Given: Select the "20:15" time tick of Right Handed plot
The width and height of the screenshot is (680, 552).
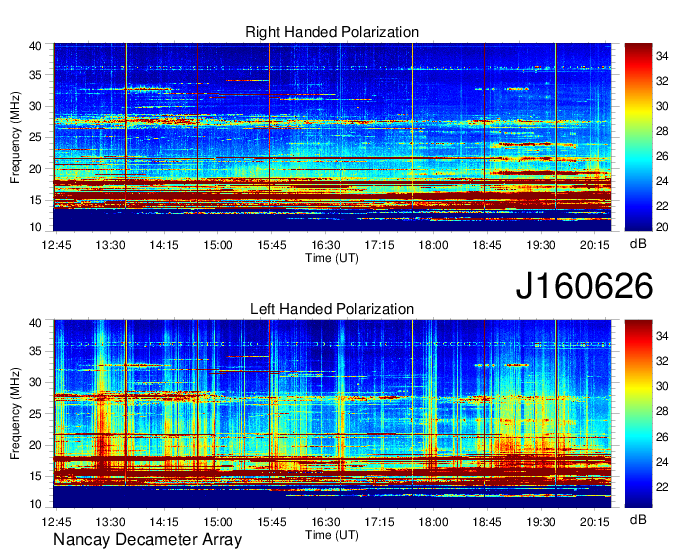Looking at the screenshot, I should [x=595, y=245].
